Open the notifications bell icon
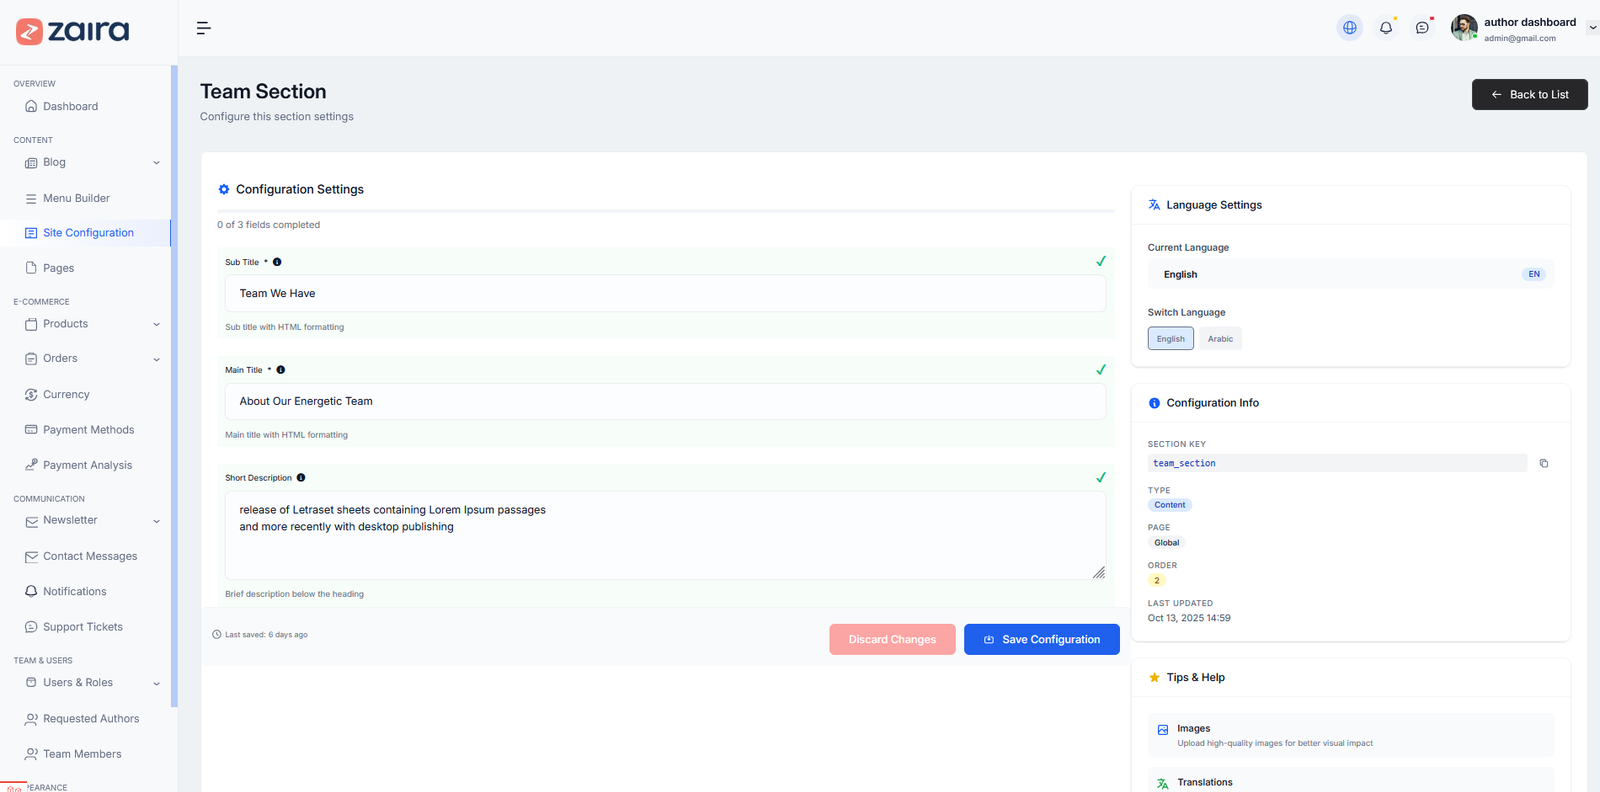 [x=1385, y=28]
